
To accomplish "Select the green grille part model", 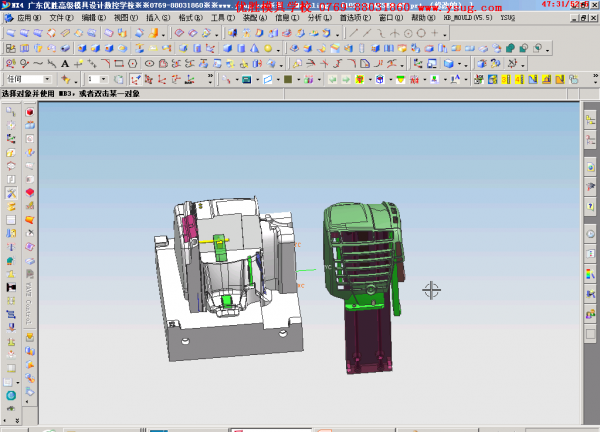I will (x=362, y=260).
